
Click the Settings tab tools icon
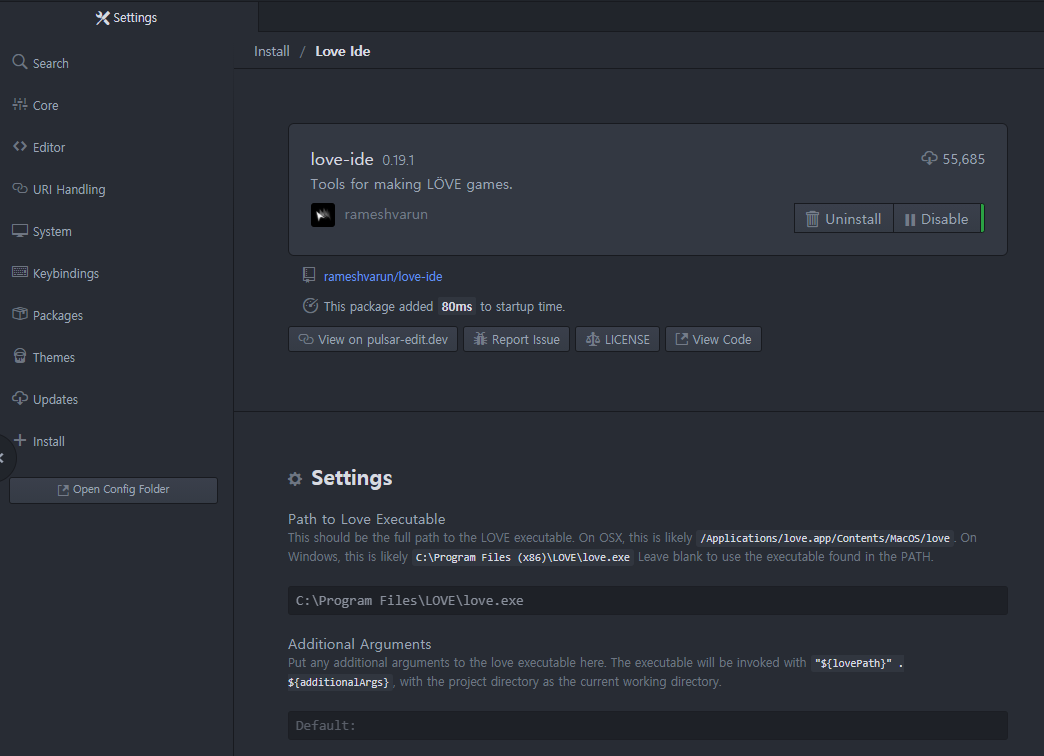[103, 18]
